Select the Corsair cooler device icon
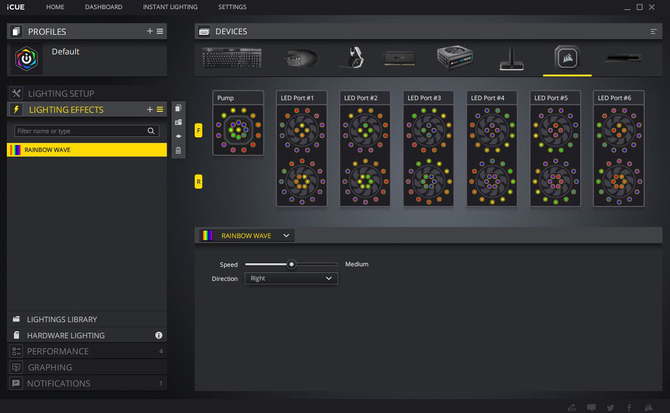 point(567,58)
